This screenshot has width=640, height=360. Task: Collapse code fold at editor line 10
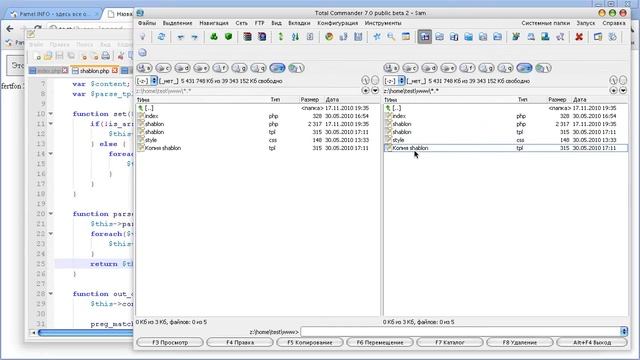pos(51,114)
